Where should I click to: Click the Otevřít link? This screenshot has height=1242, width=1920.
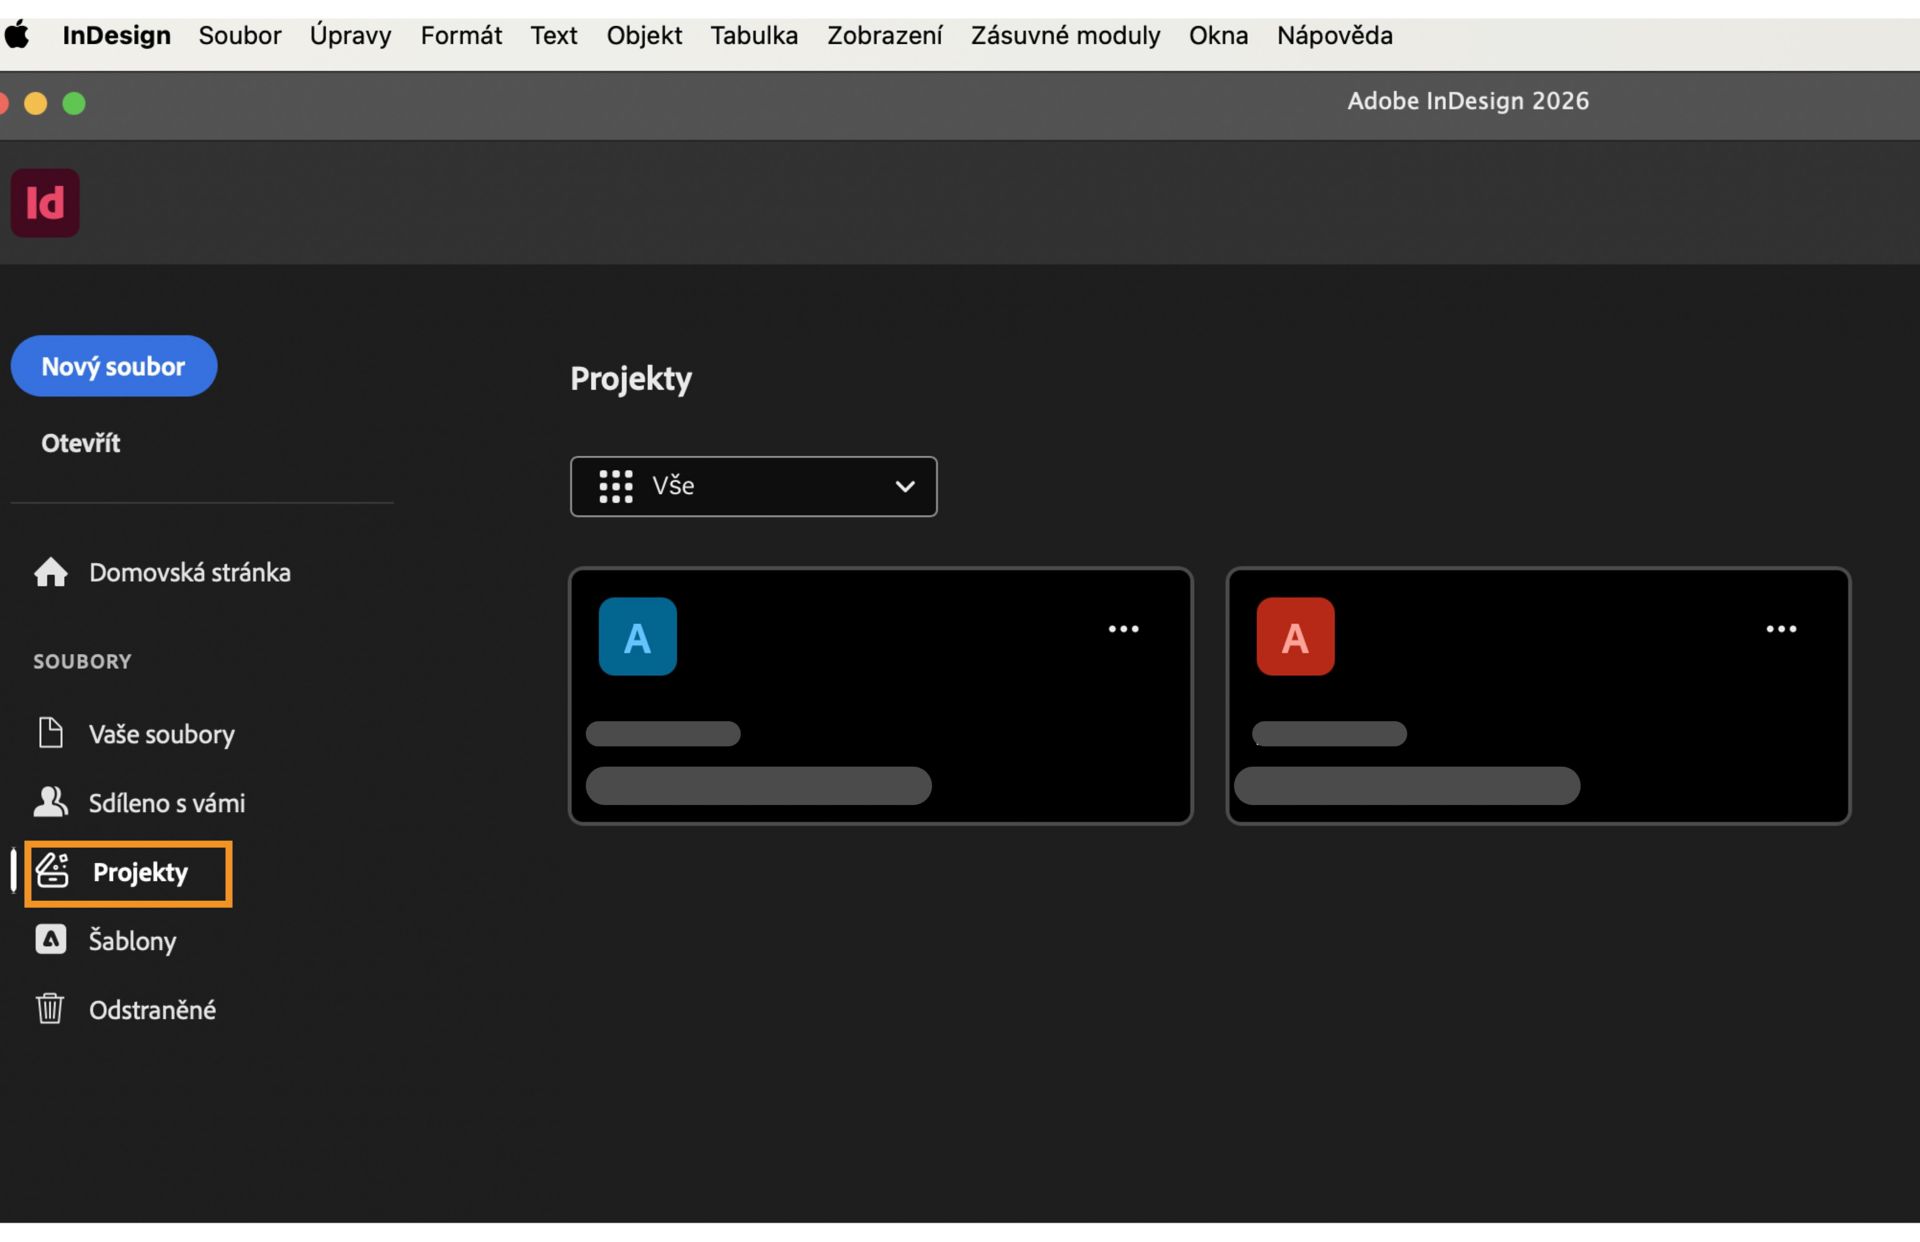80,442
